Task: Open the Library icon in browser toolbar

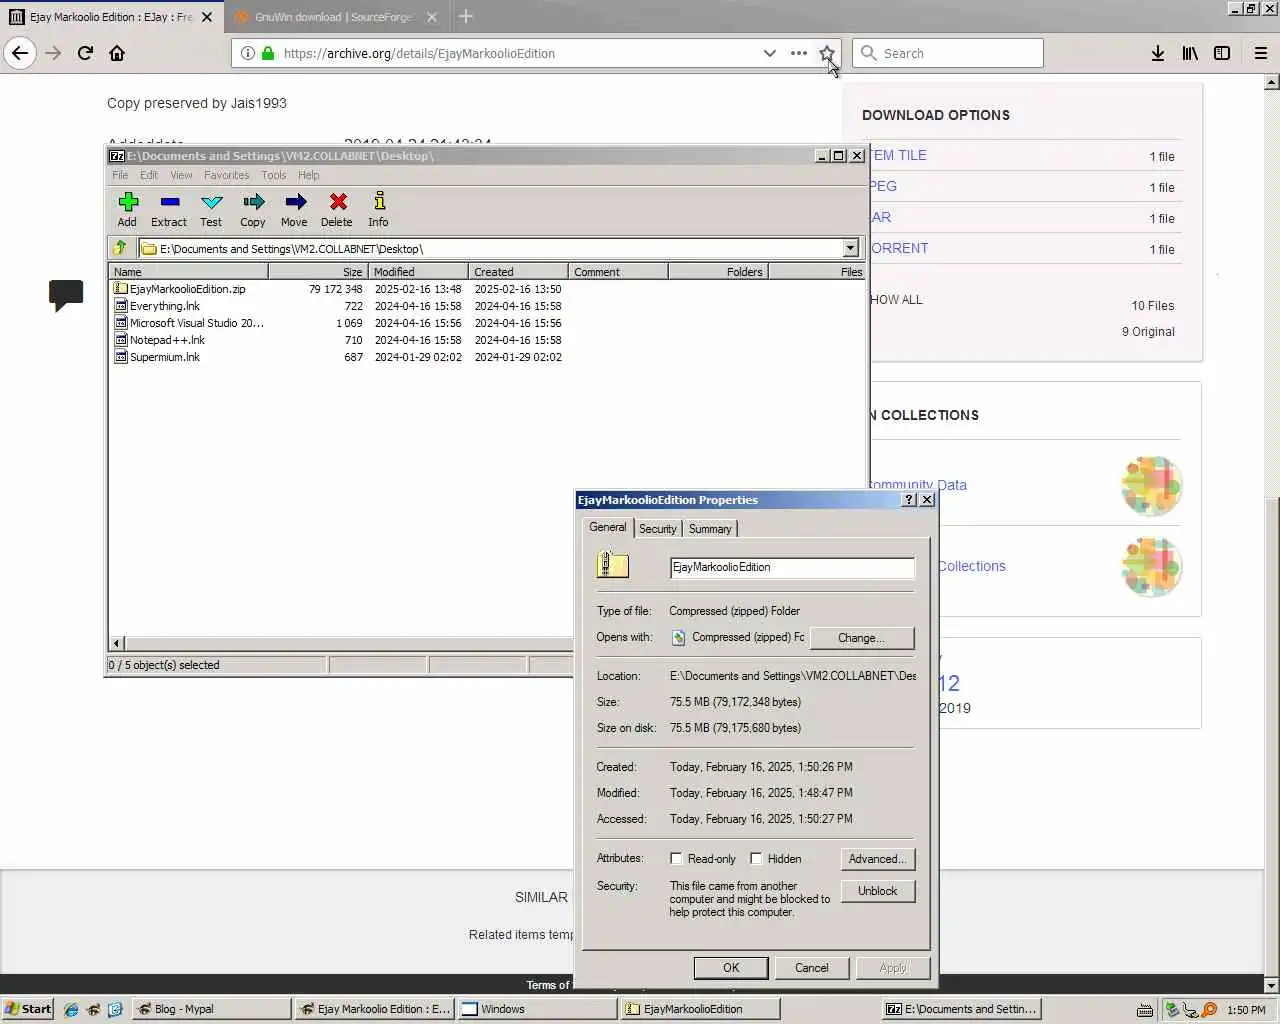Action: click(x=1190, y=53)
